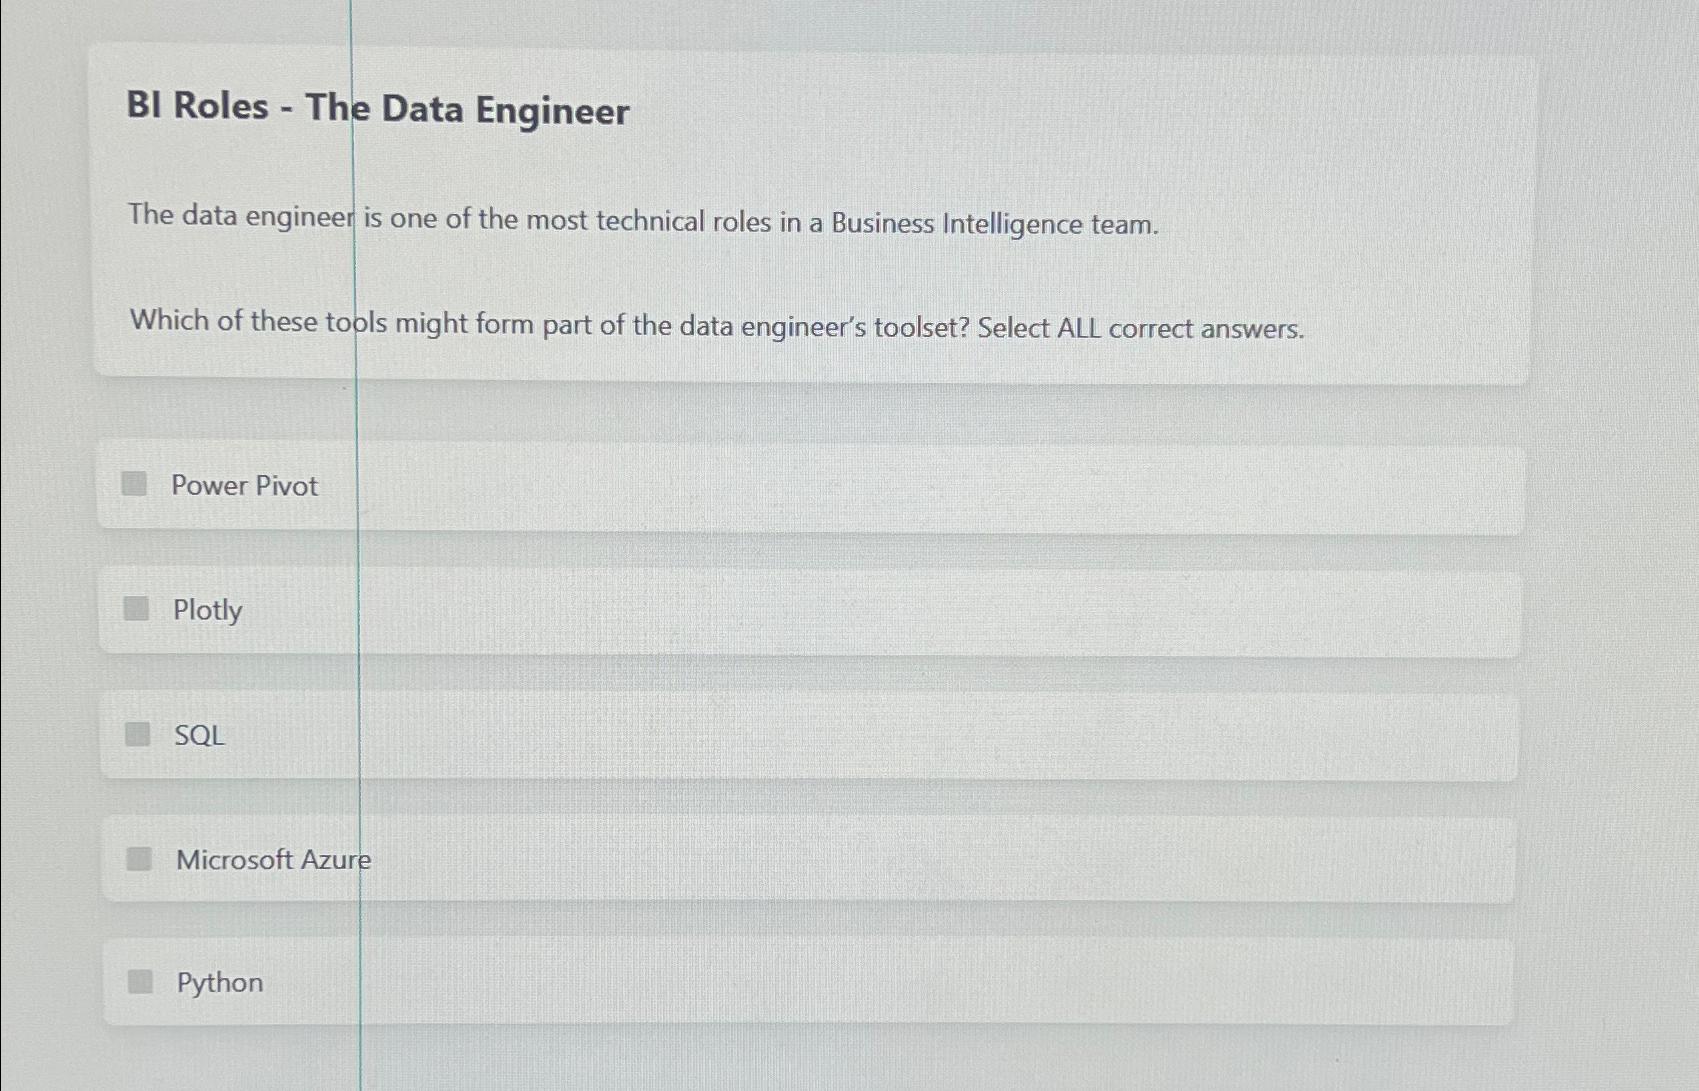Toggle Python as a correct answer
Viewport: 1699px width, 1091px height.
tap(139, 982)
